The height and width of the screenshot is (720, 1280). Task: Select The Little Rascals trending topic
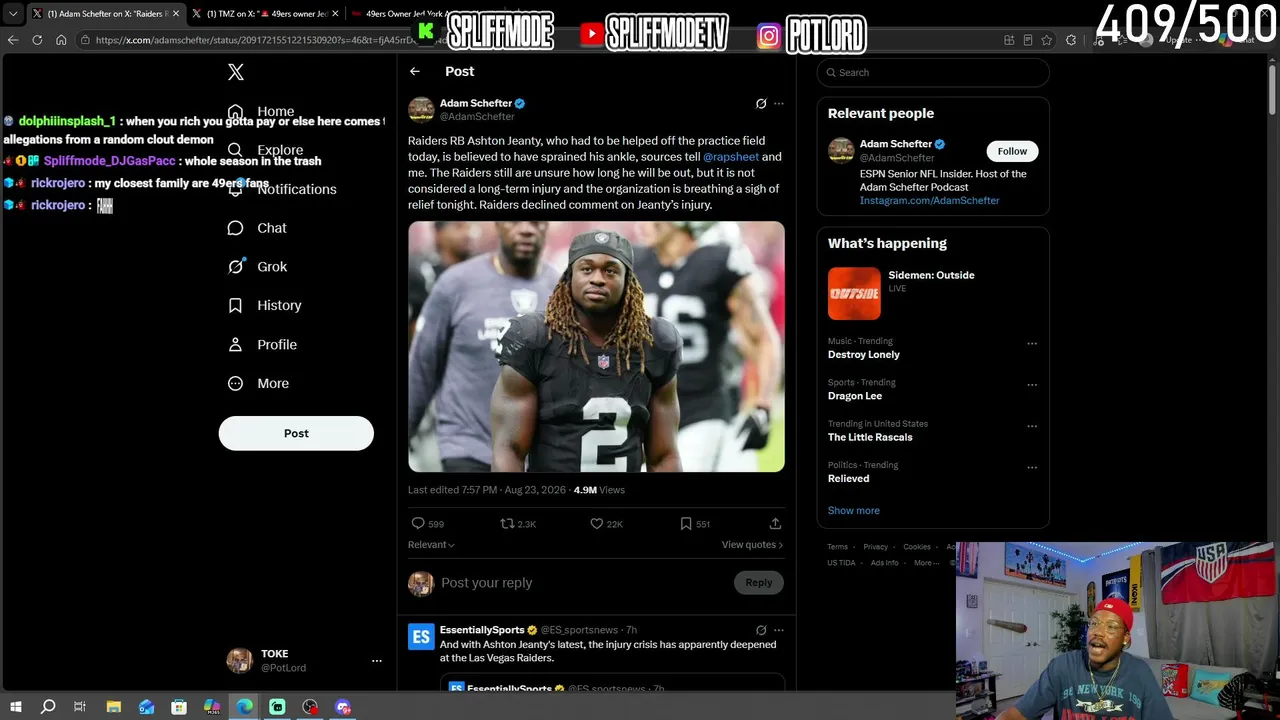(x=870, y=437)
